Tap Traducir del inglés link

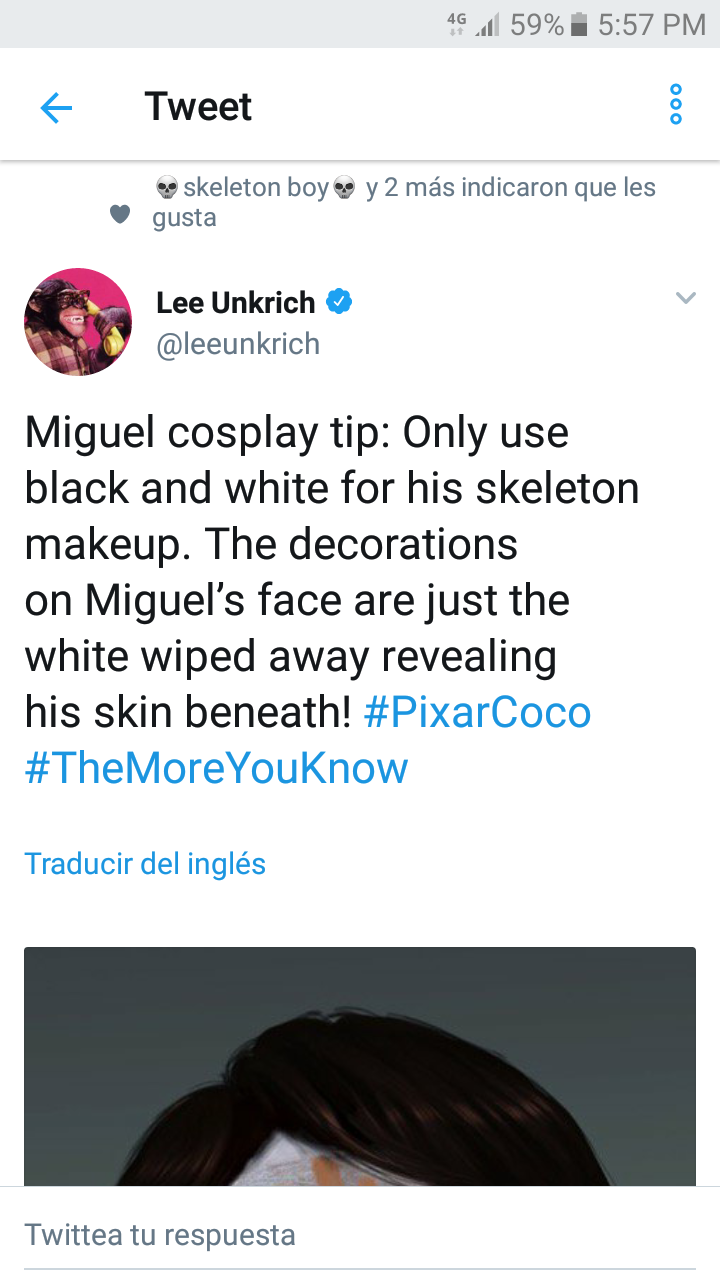click(145, 864)
